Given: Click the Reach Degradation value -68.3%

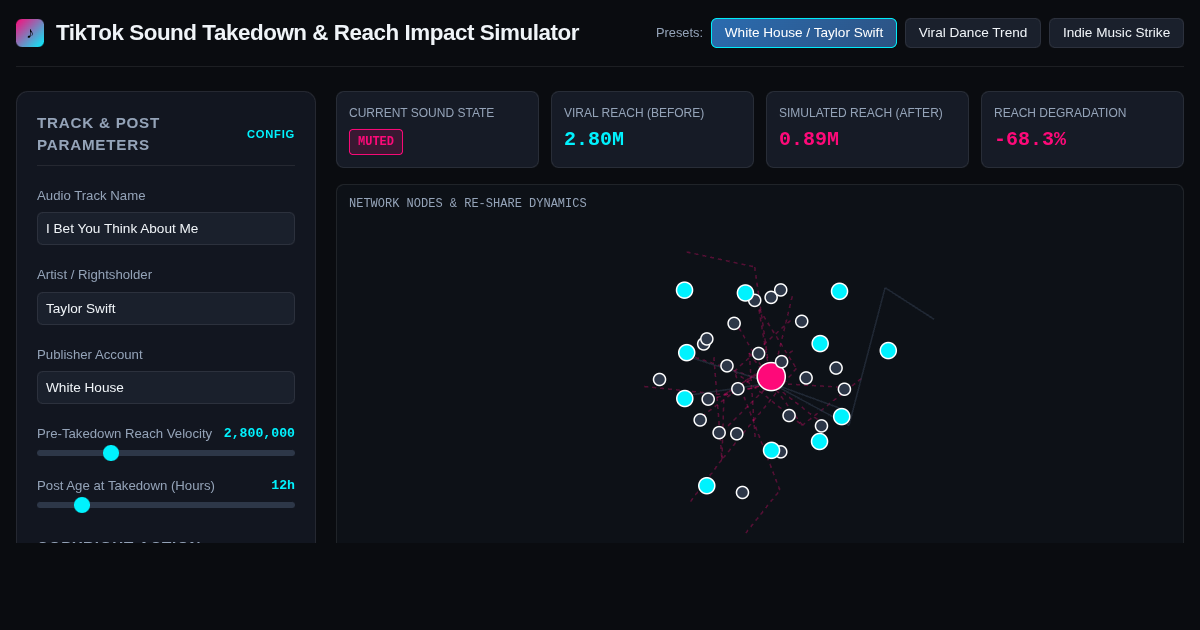Looking at the screenshot, I should click(x=1030, y=139).
